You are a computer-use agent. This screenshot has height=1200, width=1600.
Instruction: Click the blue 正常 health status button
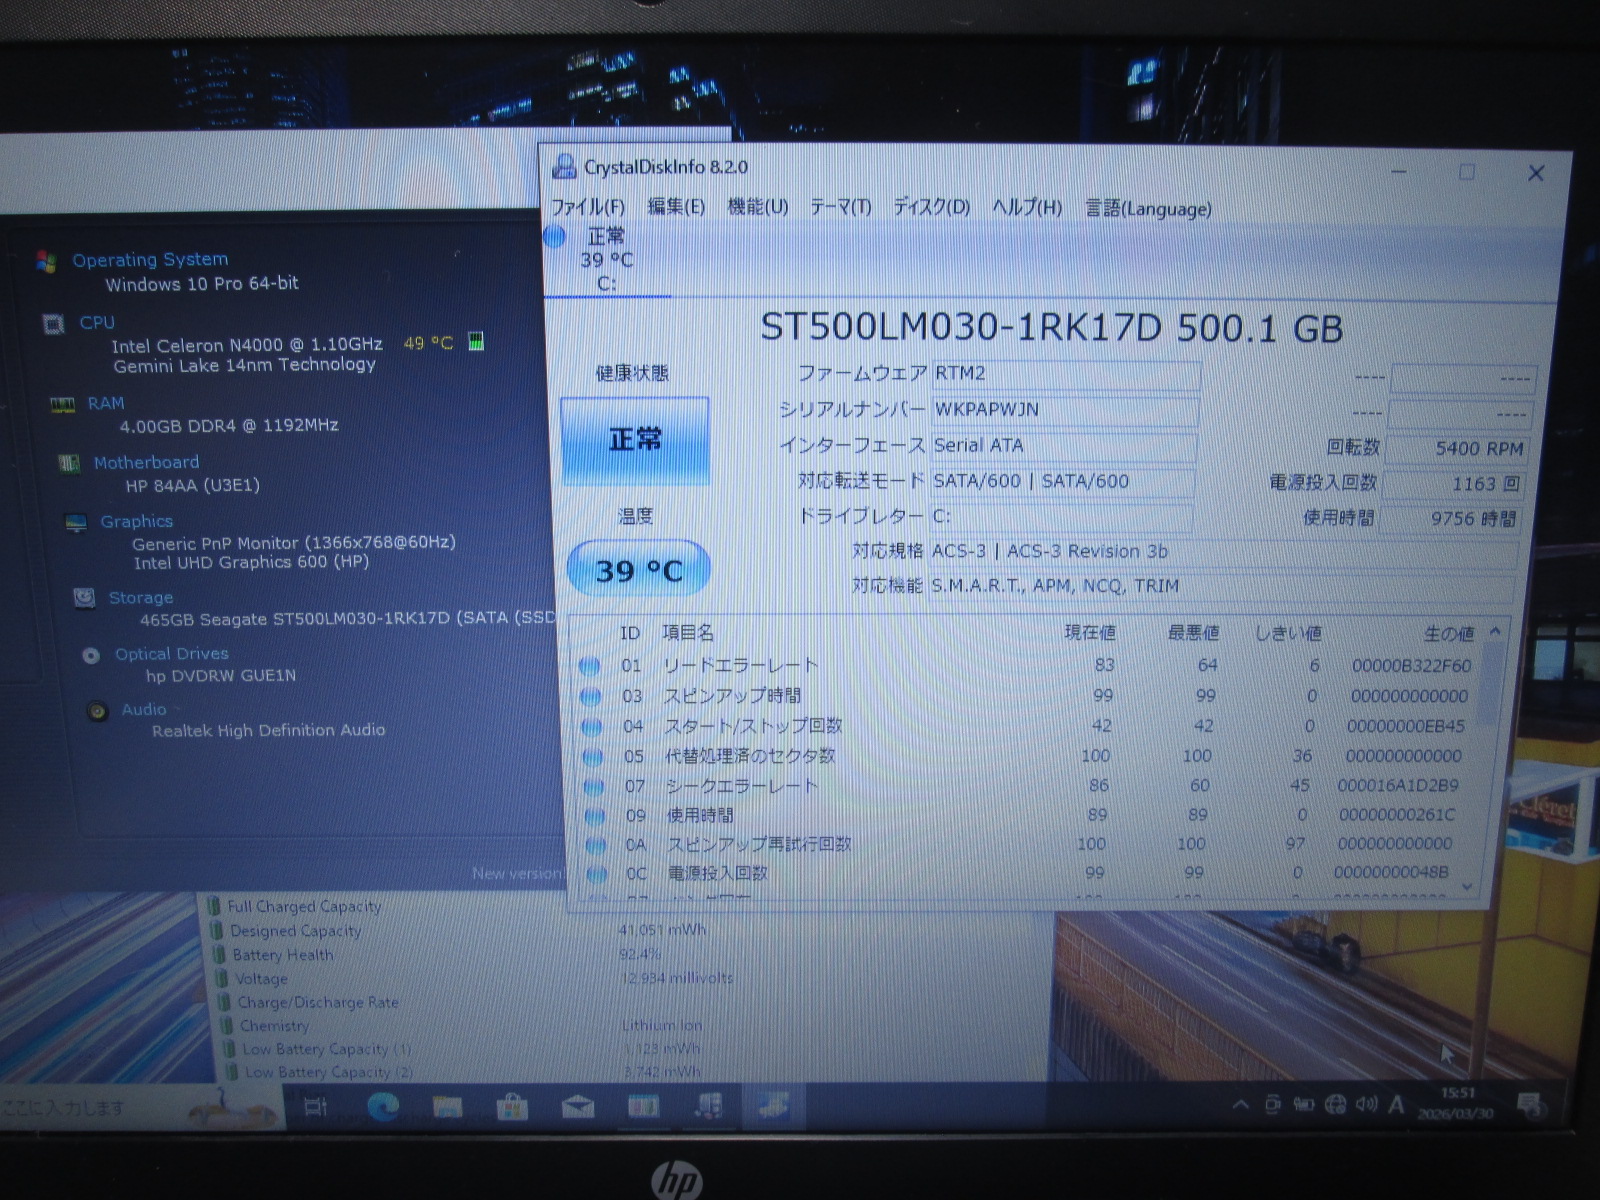tap(635, 441)
